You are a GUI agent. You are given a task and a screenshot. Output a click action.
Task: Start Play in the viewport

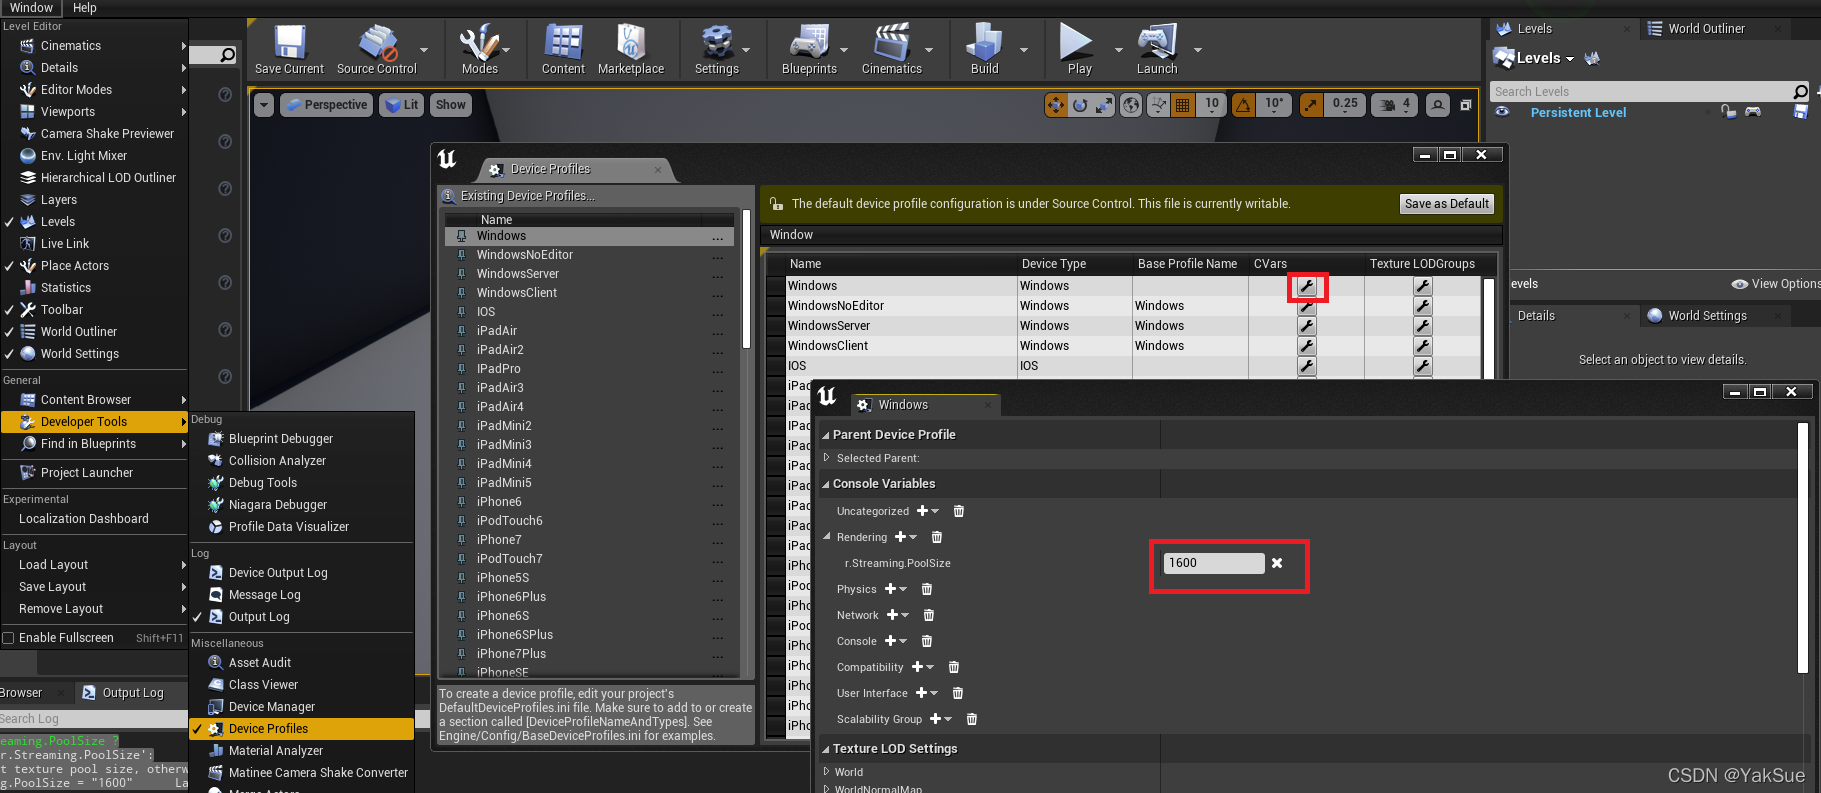click(1079, 49)
